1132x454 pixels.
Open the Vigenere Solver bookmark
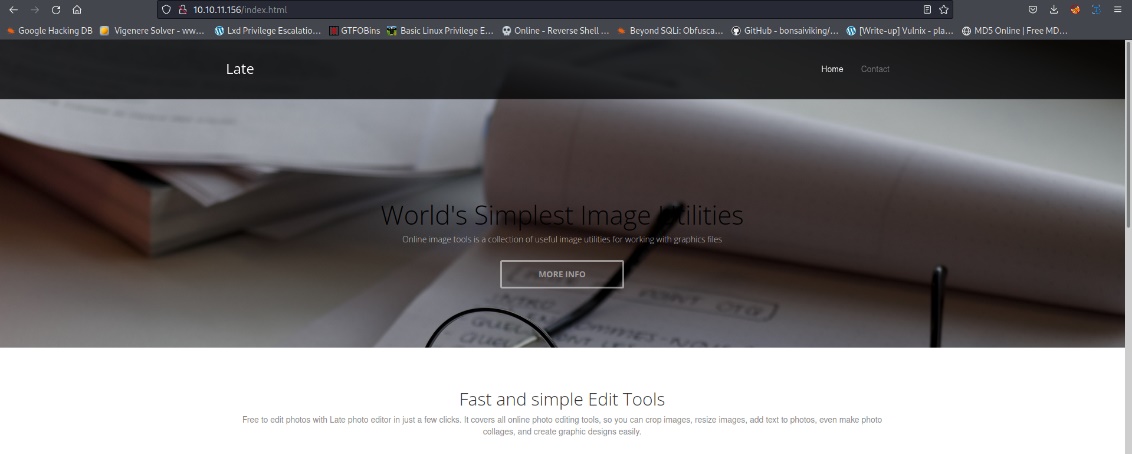click(x=152, y=31)
